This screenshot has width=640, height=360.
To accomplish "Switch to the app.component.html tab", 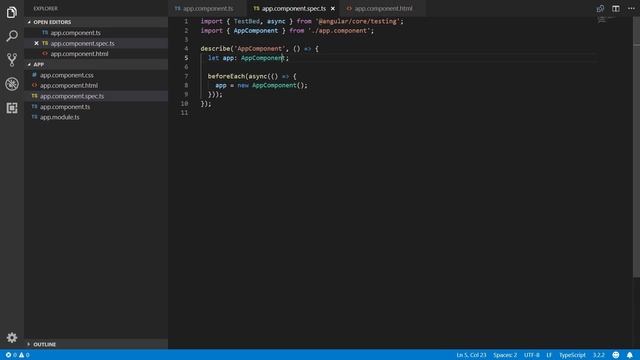I will pos(382,8).
